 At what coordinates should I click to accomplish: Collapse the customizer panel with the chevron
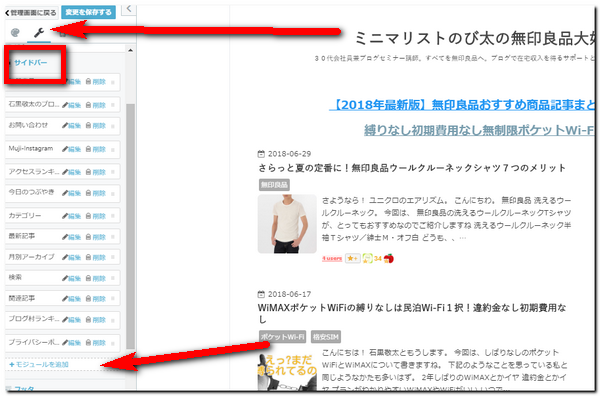[129, 9]
